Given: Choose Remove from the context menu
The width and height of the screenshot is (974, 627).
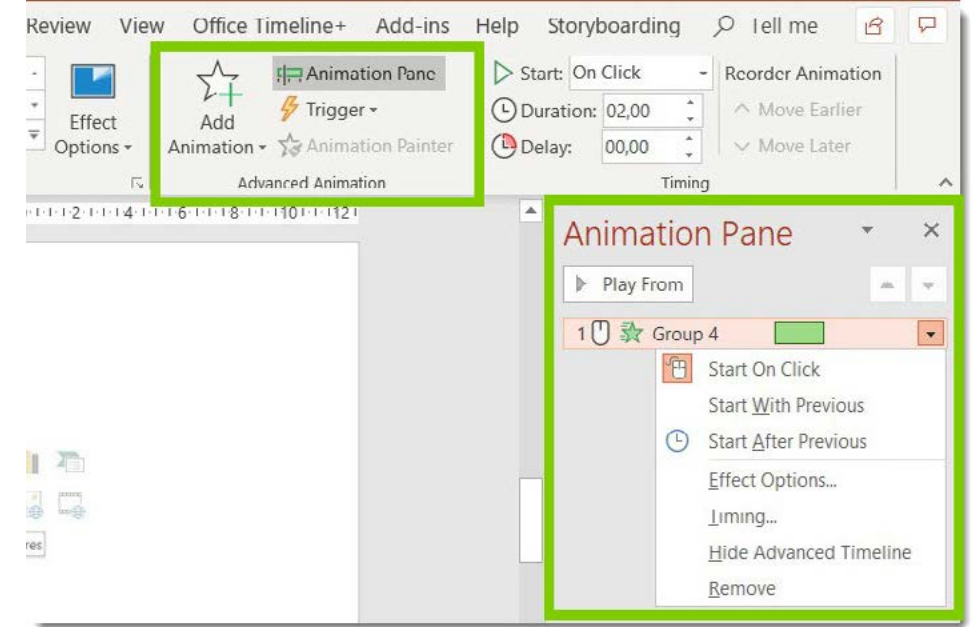Looking at the screenshot, I should click(801, 588).
